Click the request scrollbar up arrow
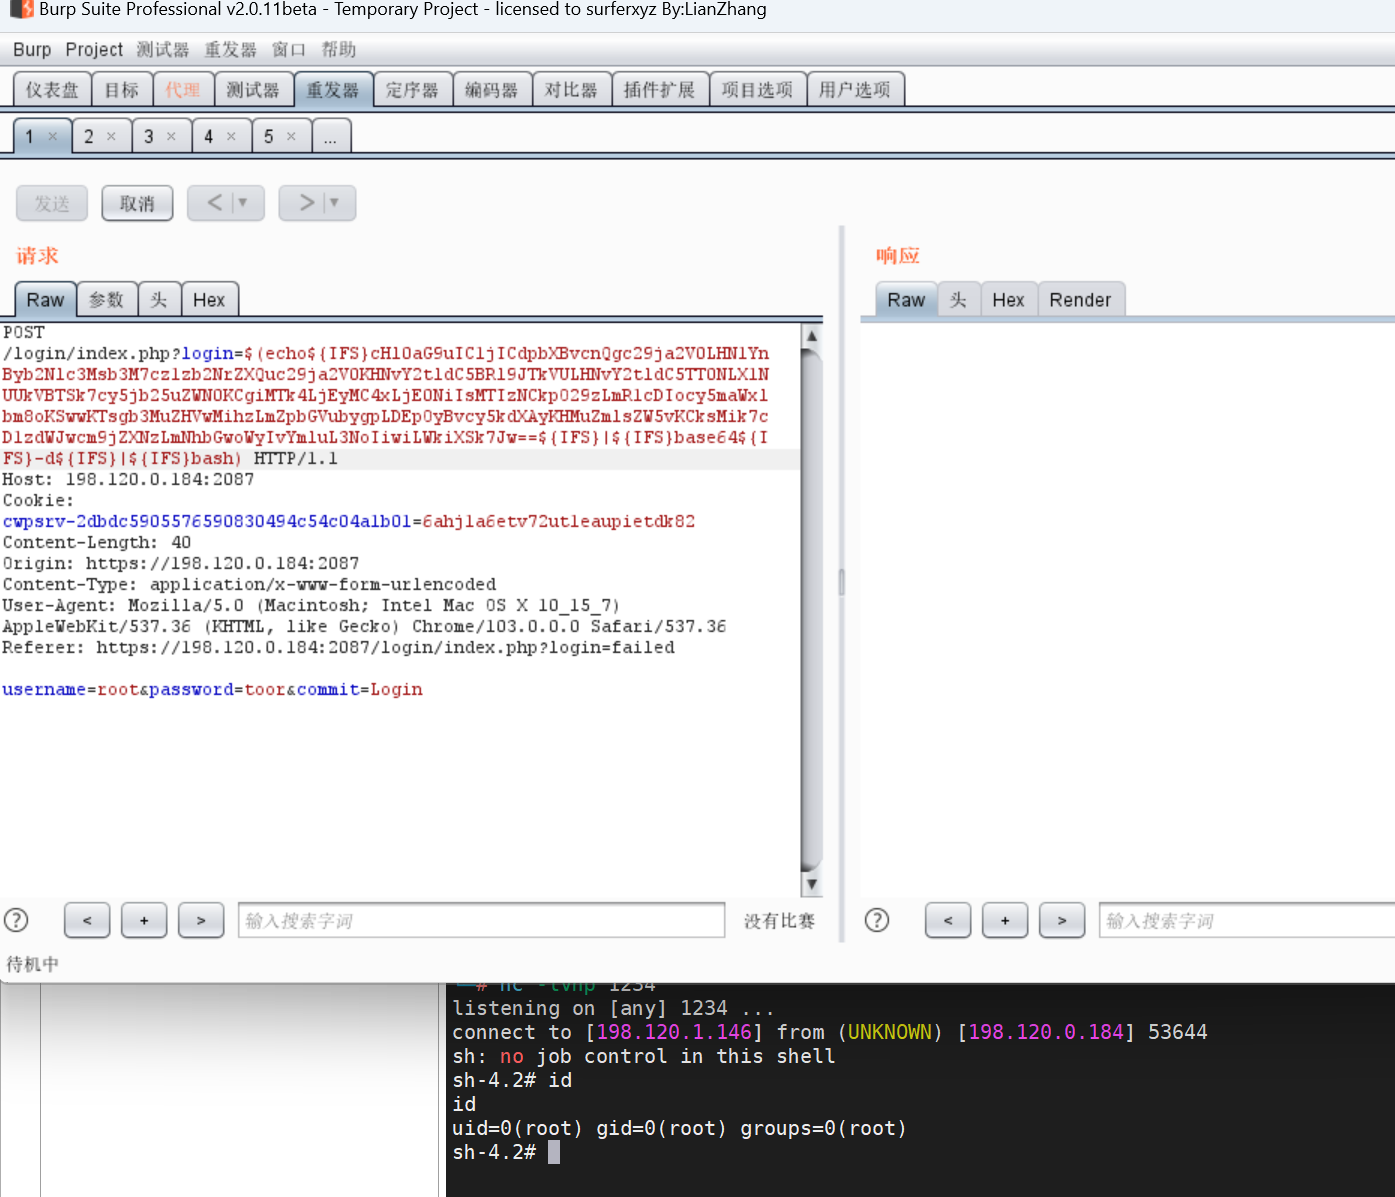The image size is (1395, 1197). 812,336
